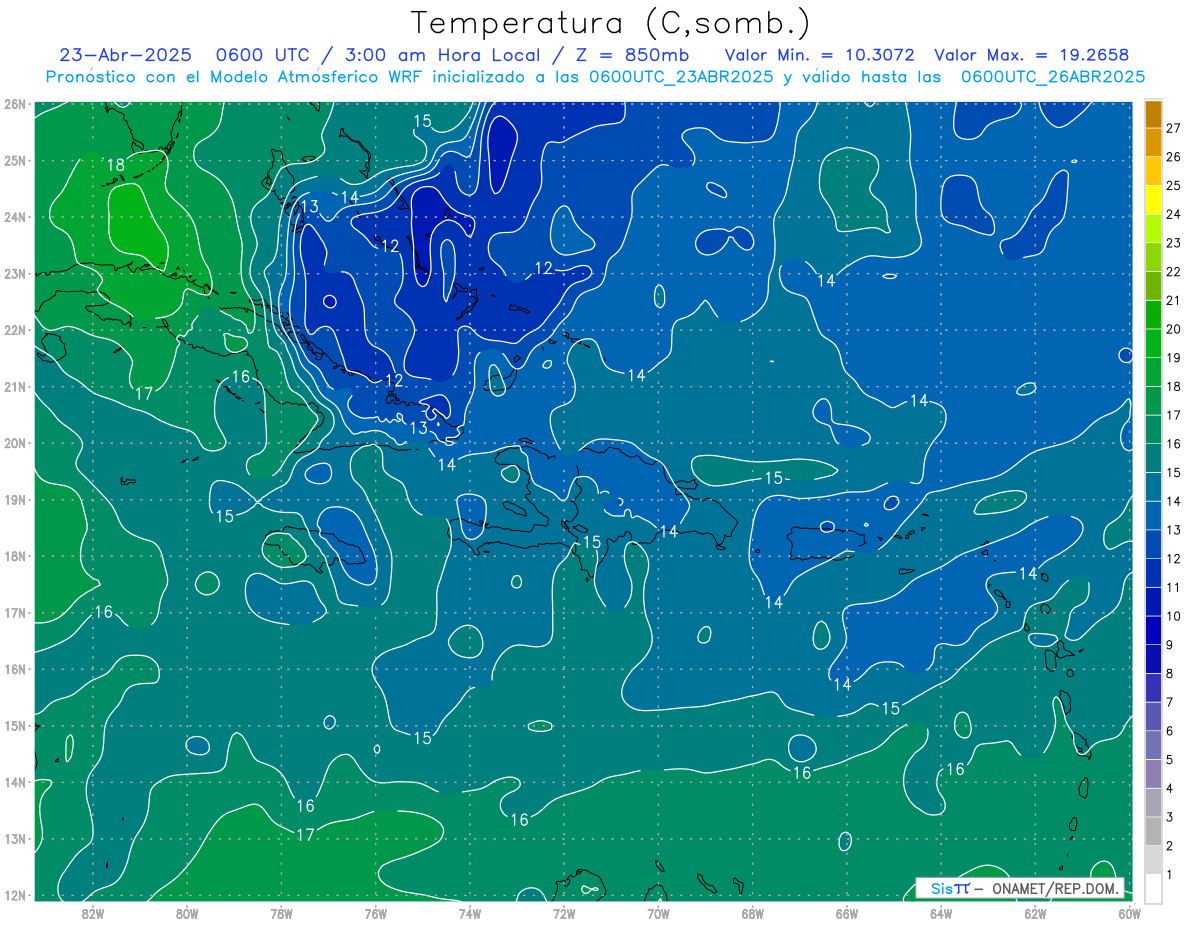Click the teal legend band between 16 and 17

coord(1153,429)
